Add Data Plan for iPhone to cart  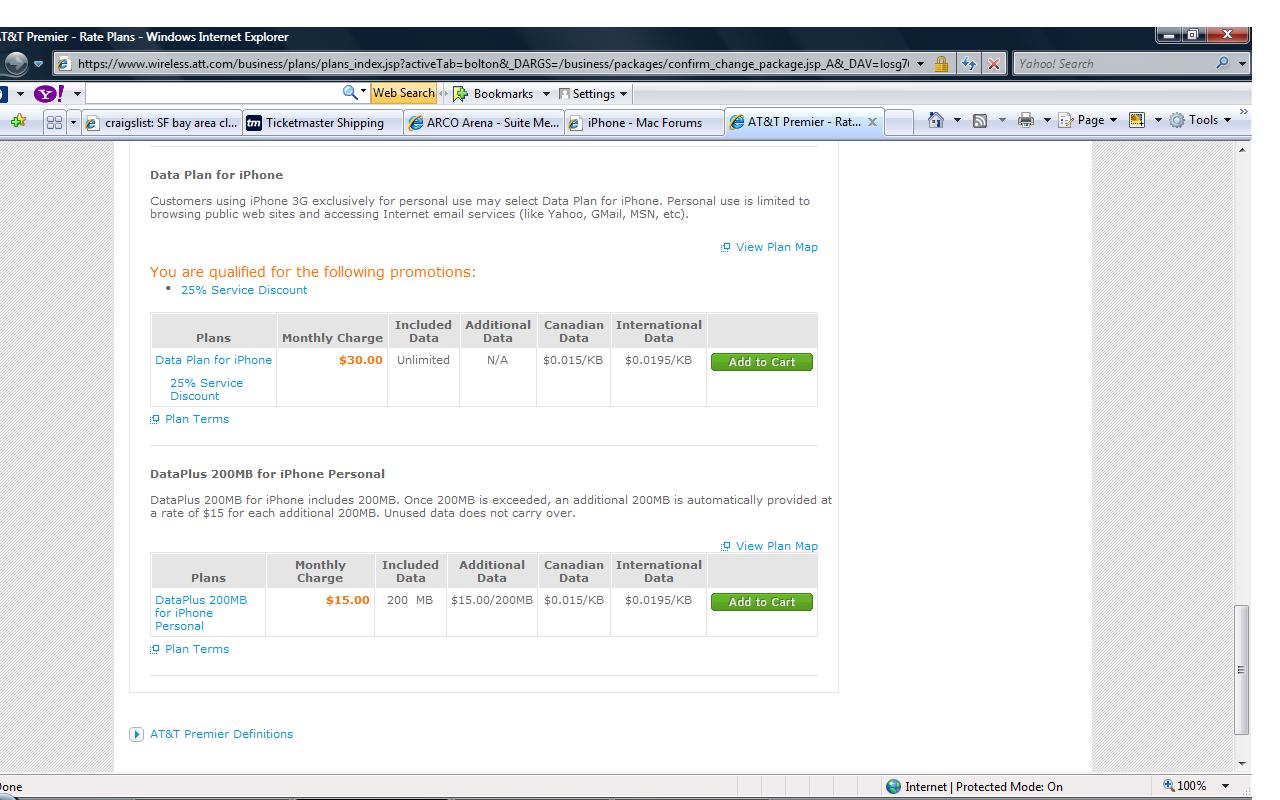(x=761, y=362)
